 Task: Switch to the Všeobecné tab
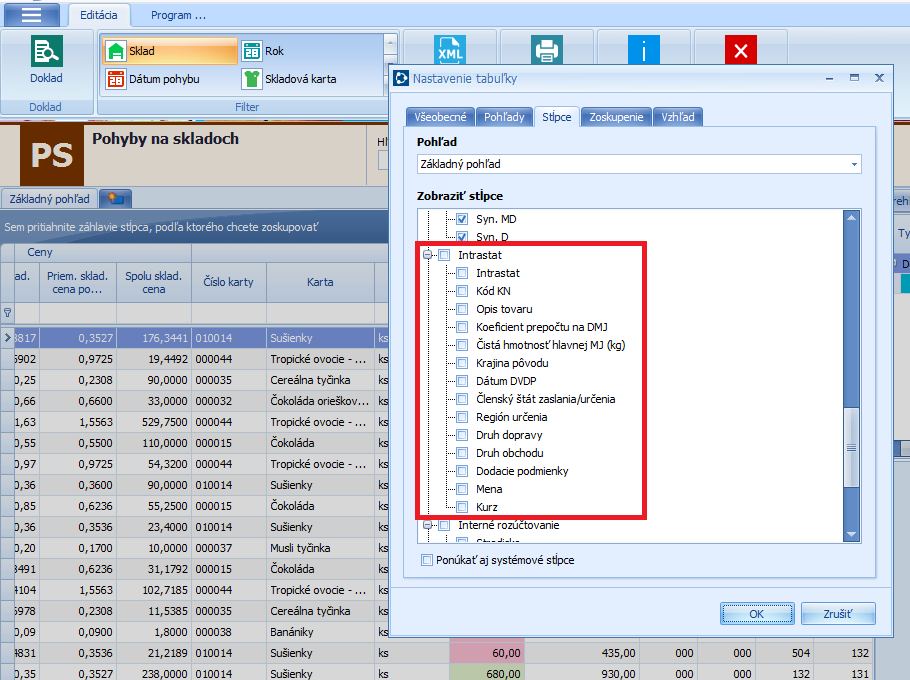click(440, 117)
